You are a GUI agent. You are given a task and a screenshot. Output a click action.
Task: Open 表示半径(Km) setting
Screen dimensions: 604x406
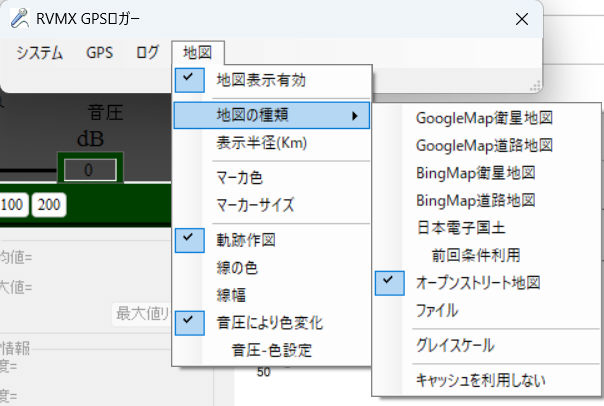[x=261, y=143]
